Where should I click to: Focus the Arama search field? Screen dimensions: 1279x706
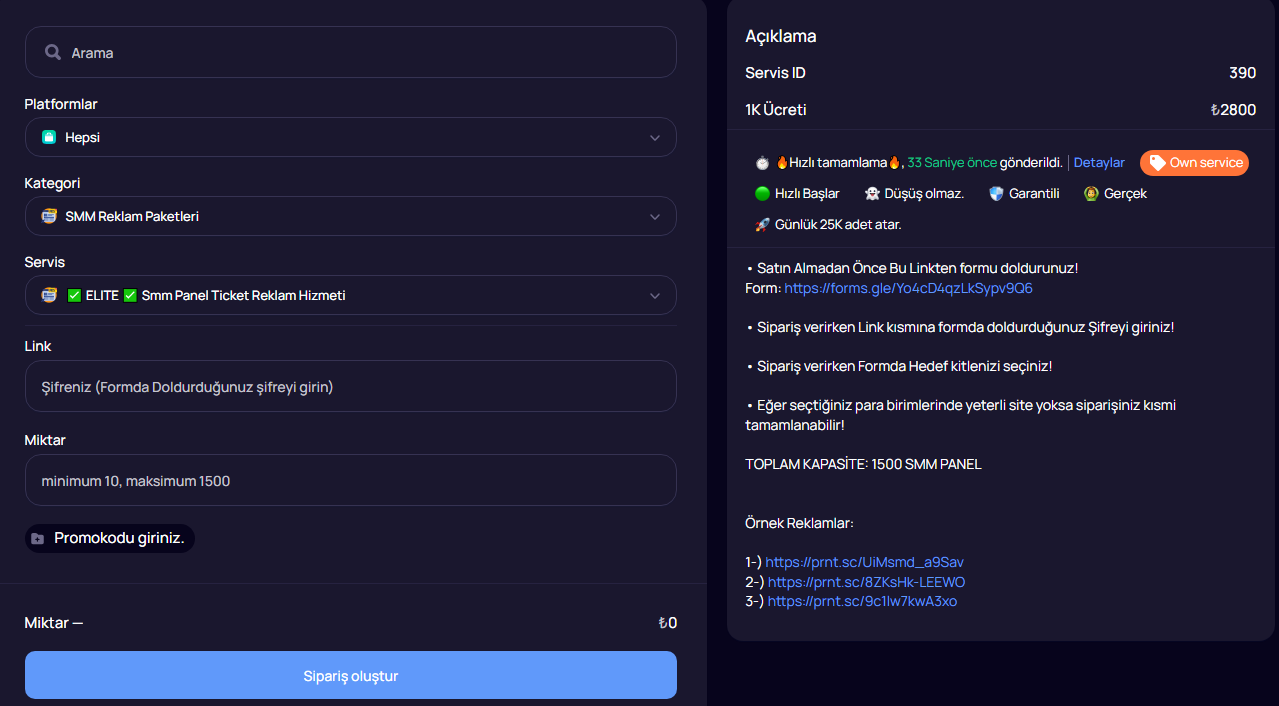click(351, 52)
